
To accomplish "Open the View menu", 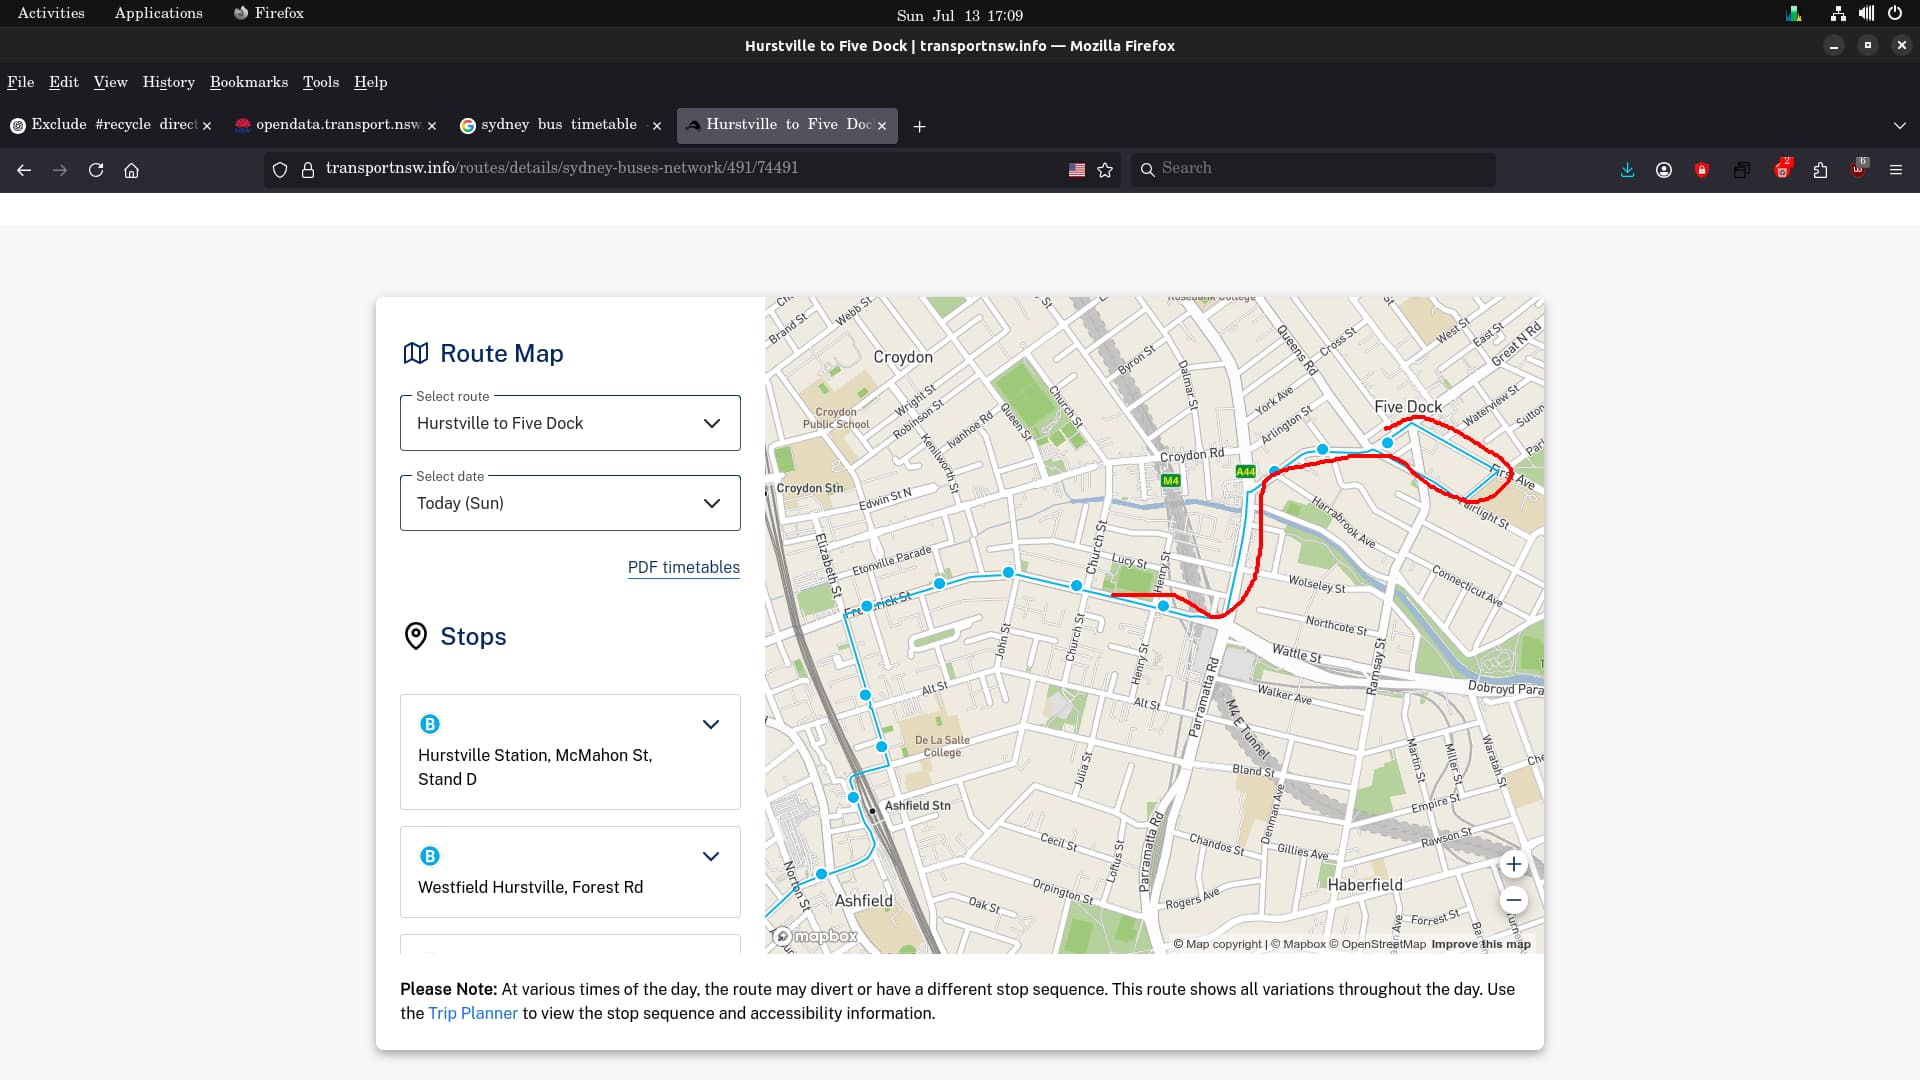I will 111,82.
